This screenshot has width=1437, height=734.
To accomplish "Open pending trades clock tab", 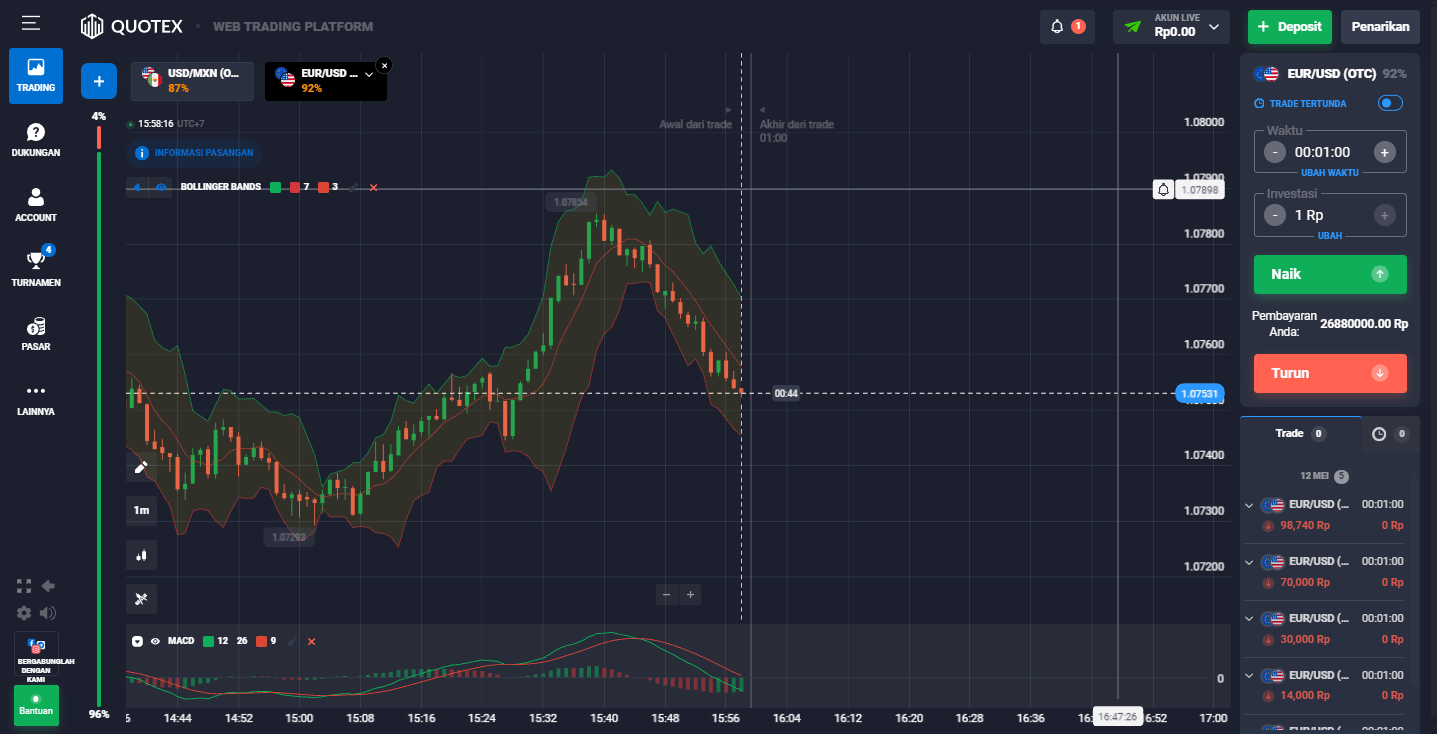I will (x=1390, y=434).
